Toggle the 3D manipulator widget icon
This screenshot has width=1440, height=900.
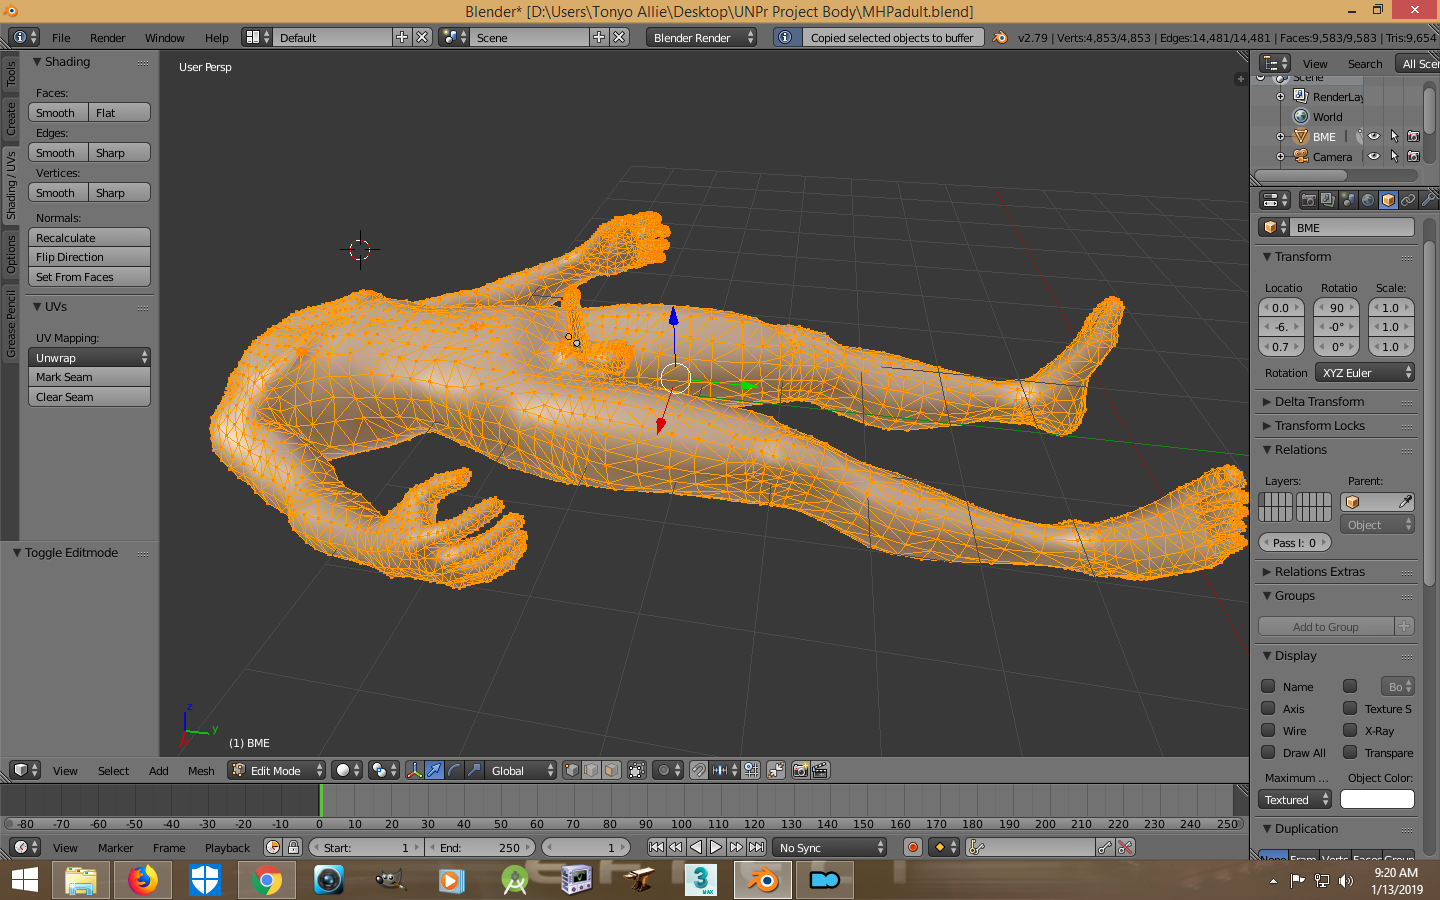point(414,770)
